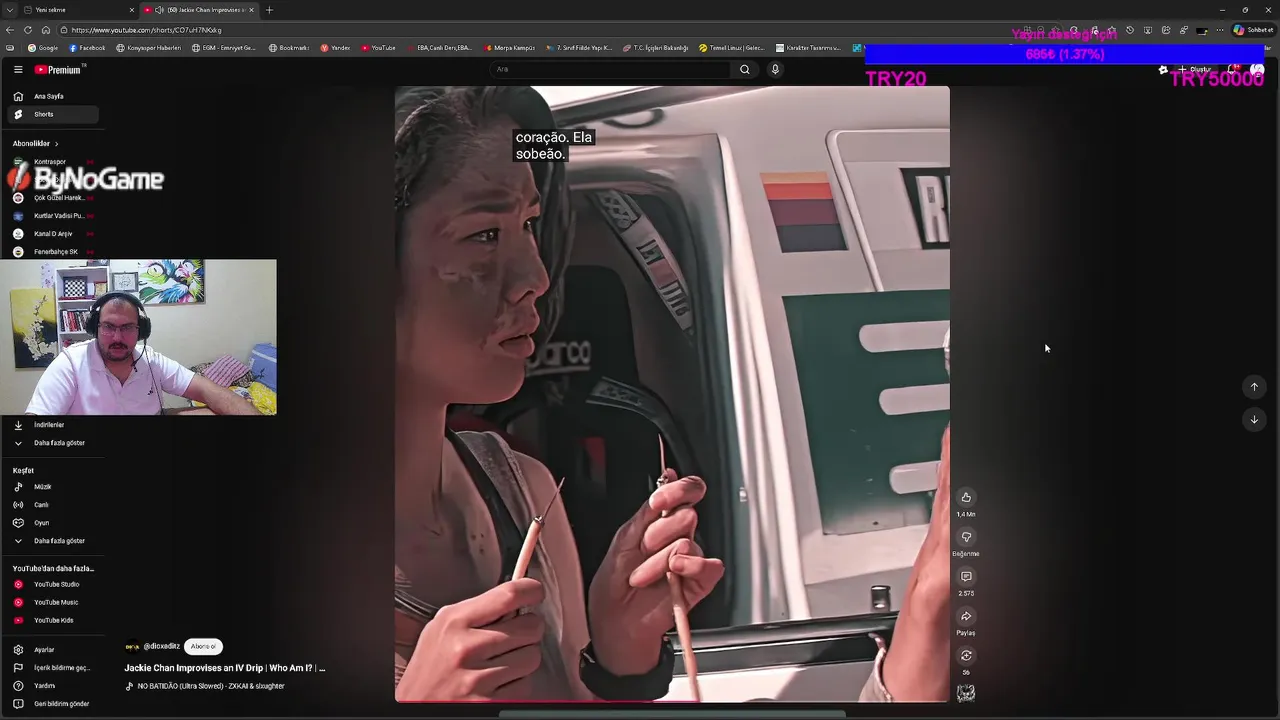Dislike the Short using the thumbs-down icon
The height and width of the screenshot is (720, 1280).
(x=966, y=537)
